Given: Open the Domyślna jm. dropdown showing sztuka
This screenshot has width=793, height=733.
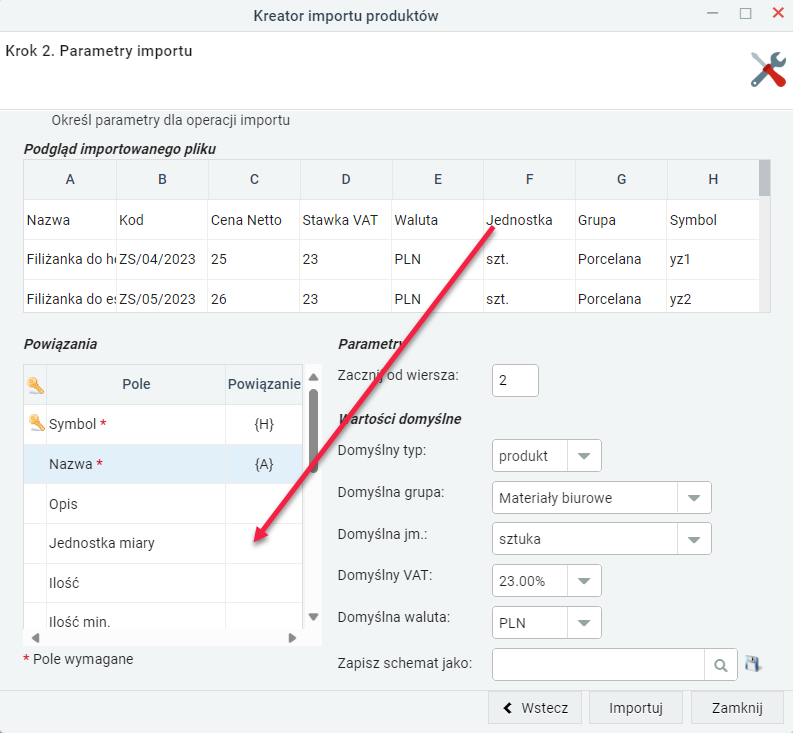Looking at the screenshot, I should (694, 539).
